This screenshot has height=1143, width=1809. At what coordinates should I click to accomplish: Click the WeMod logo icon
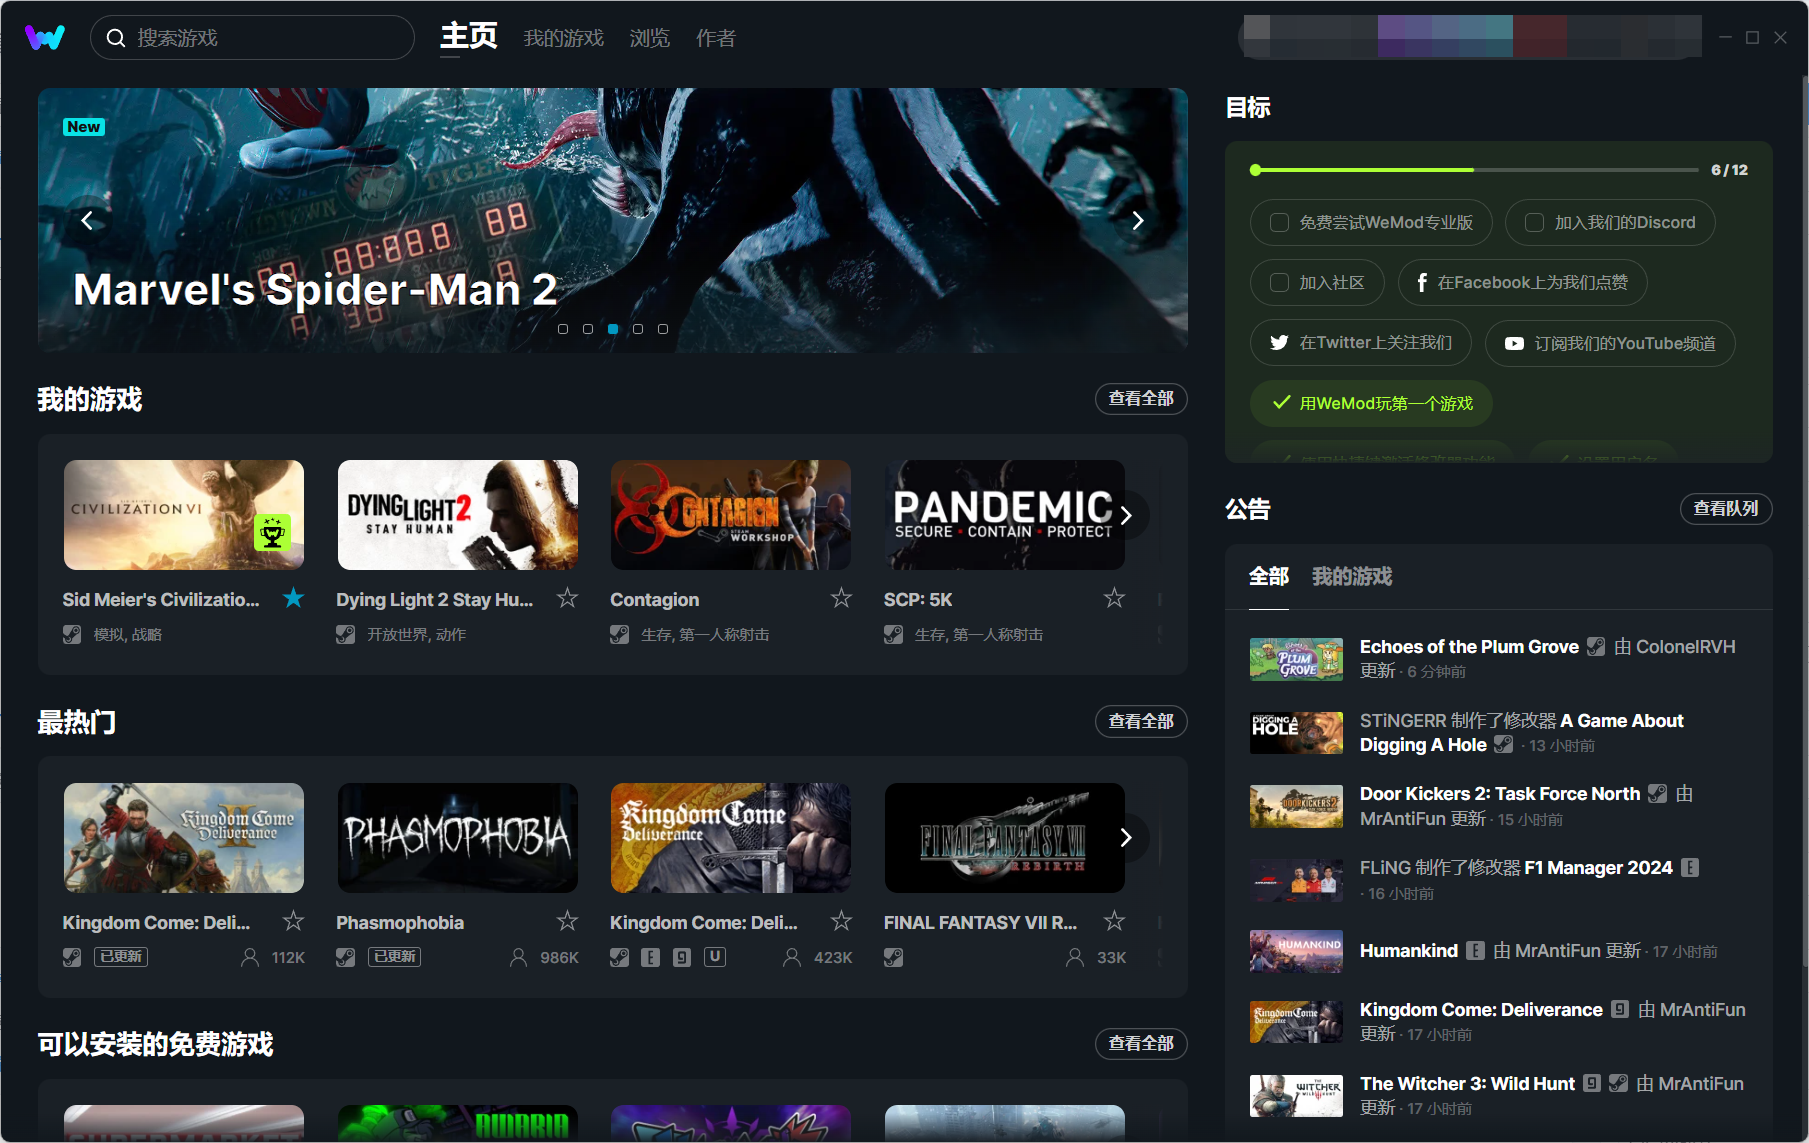(45, 38)
